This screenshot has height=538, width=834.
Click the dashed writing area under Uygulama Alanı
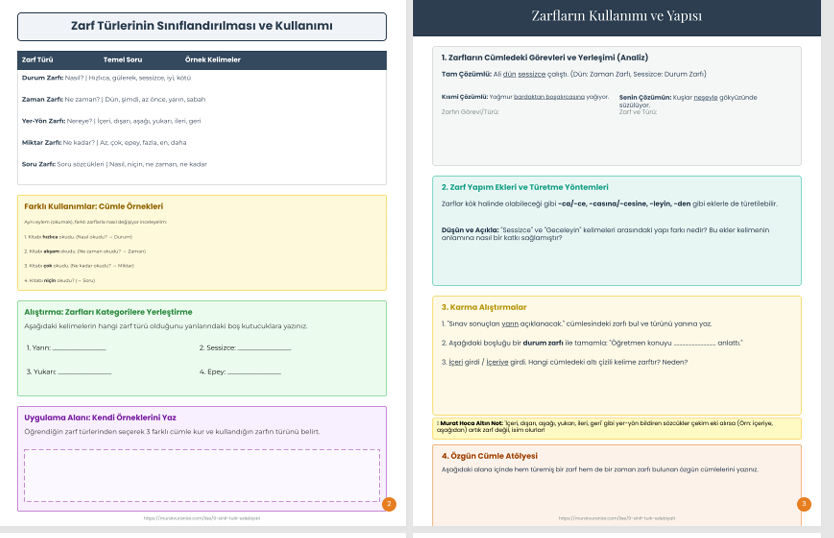(201, 475)
